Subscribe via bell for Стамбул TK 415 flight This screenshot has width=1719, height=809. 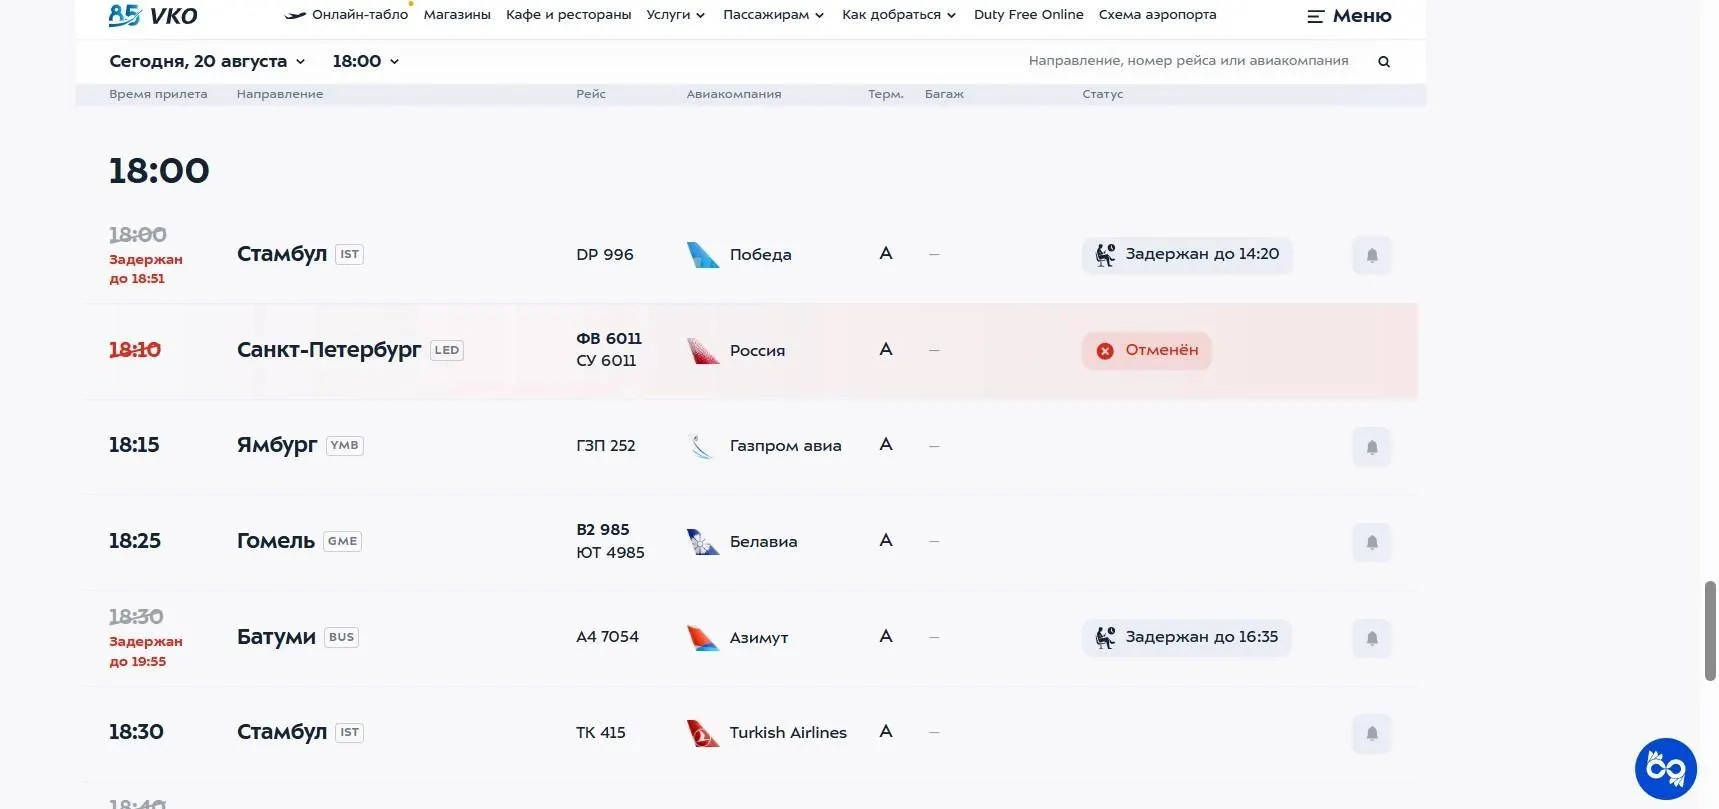pyautogui.click(x=1372, y=733)
